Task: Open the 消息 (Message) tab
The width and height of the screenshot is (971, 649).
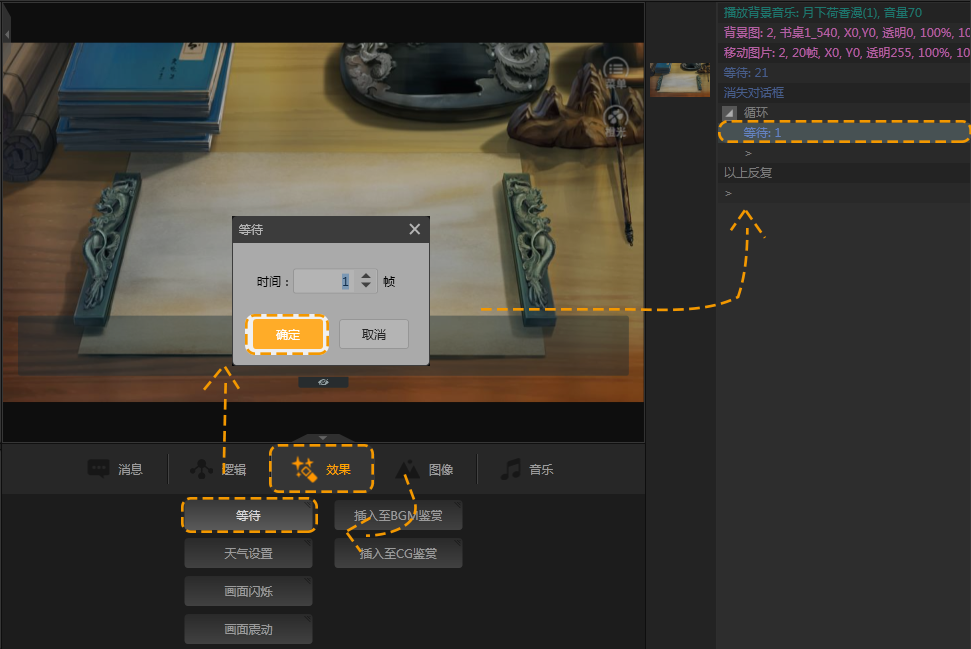Action: pos(115,469)
